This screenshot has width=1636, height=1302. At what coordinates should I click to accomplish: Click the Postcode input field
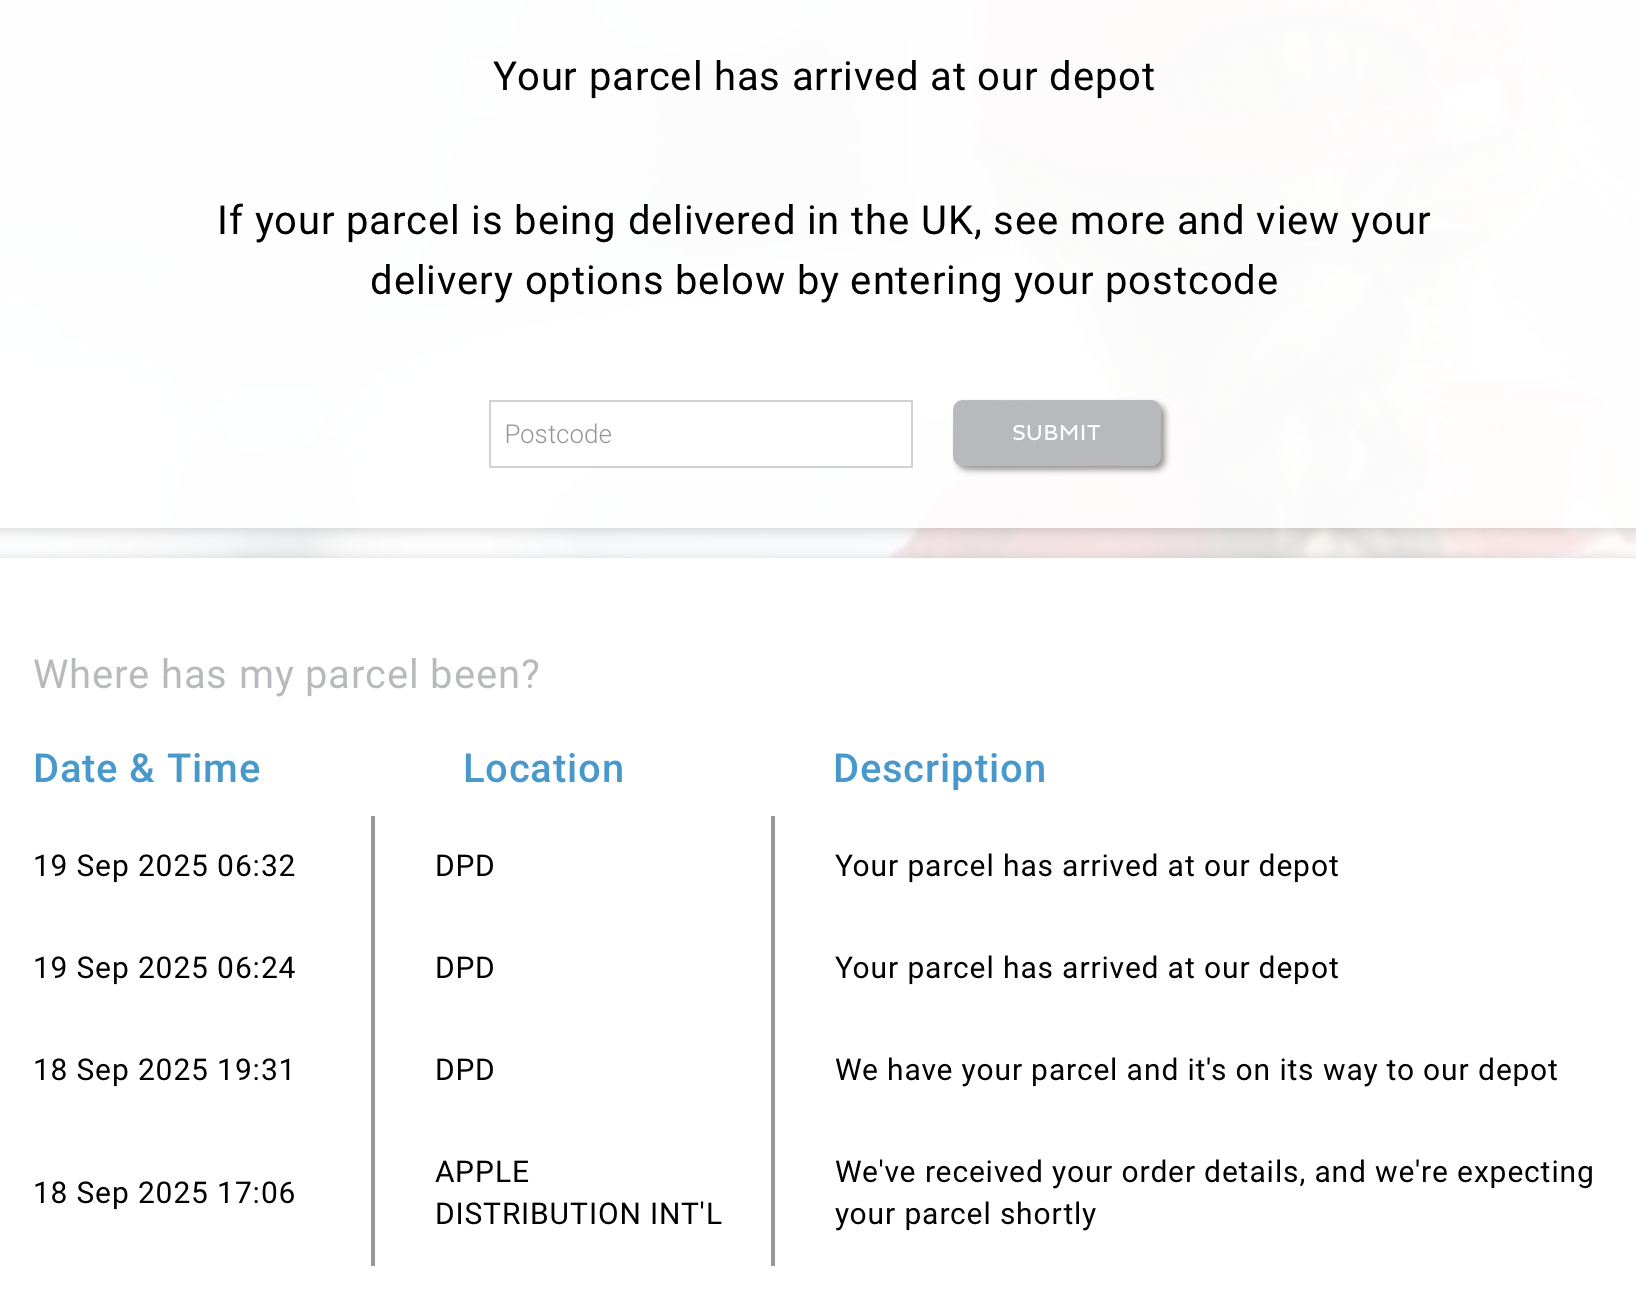click(x=700, y=434)
